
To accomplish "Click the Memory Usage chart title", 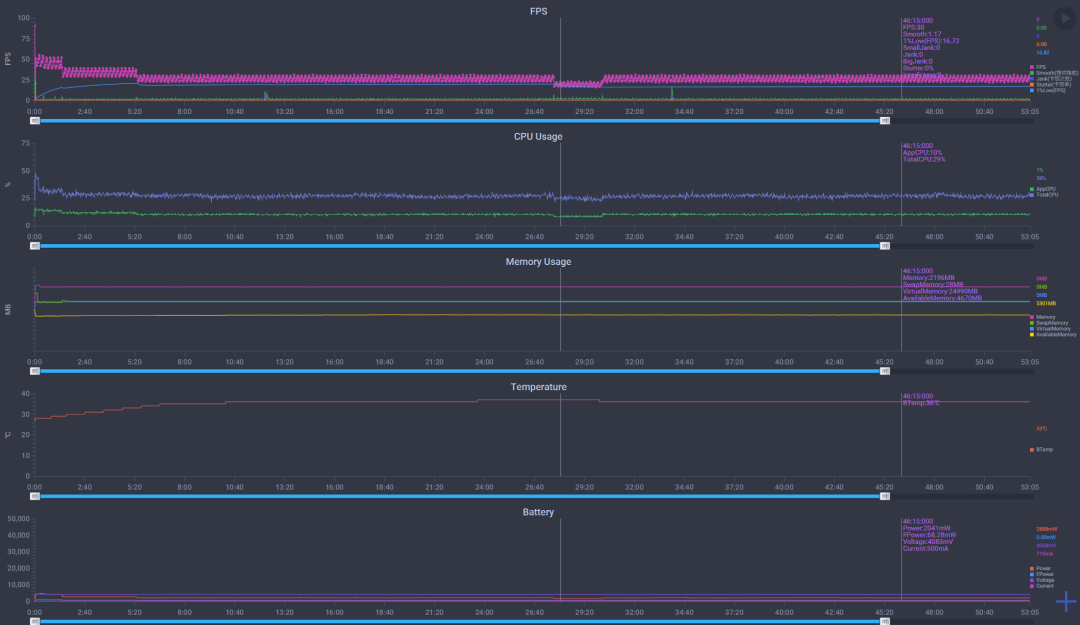I will click(x=538, y=262).
